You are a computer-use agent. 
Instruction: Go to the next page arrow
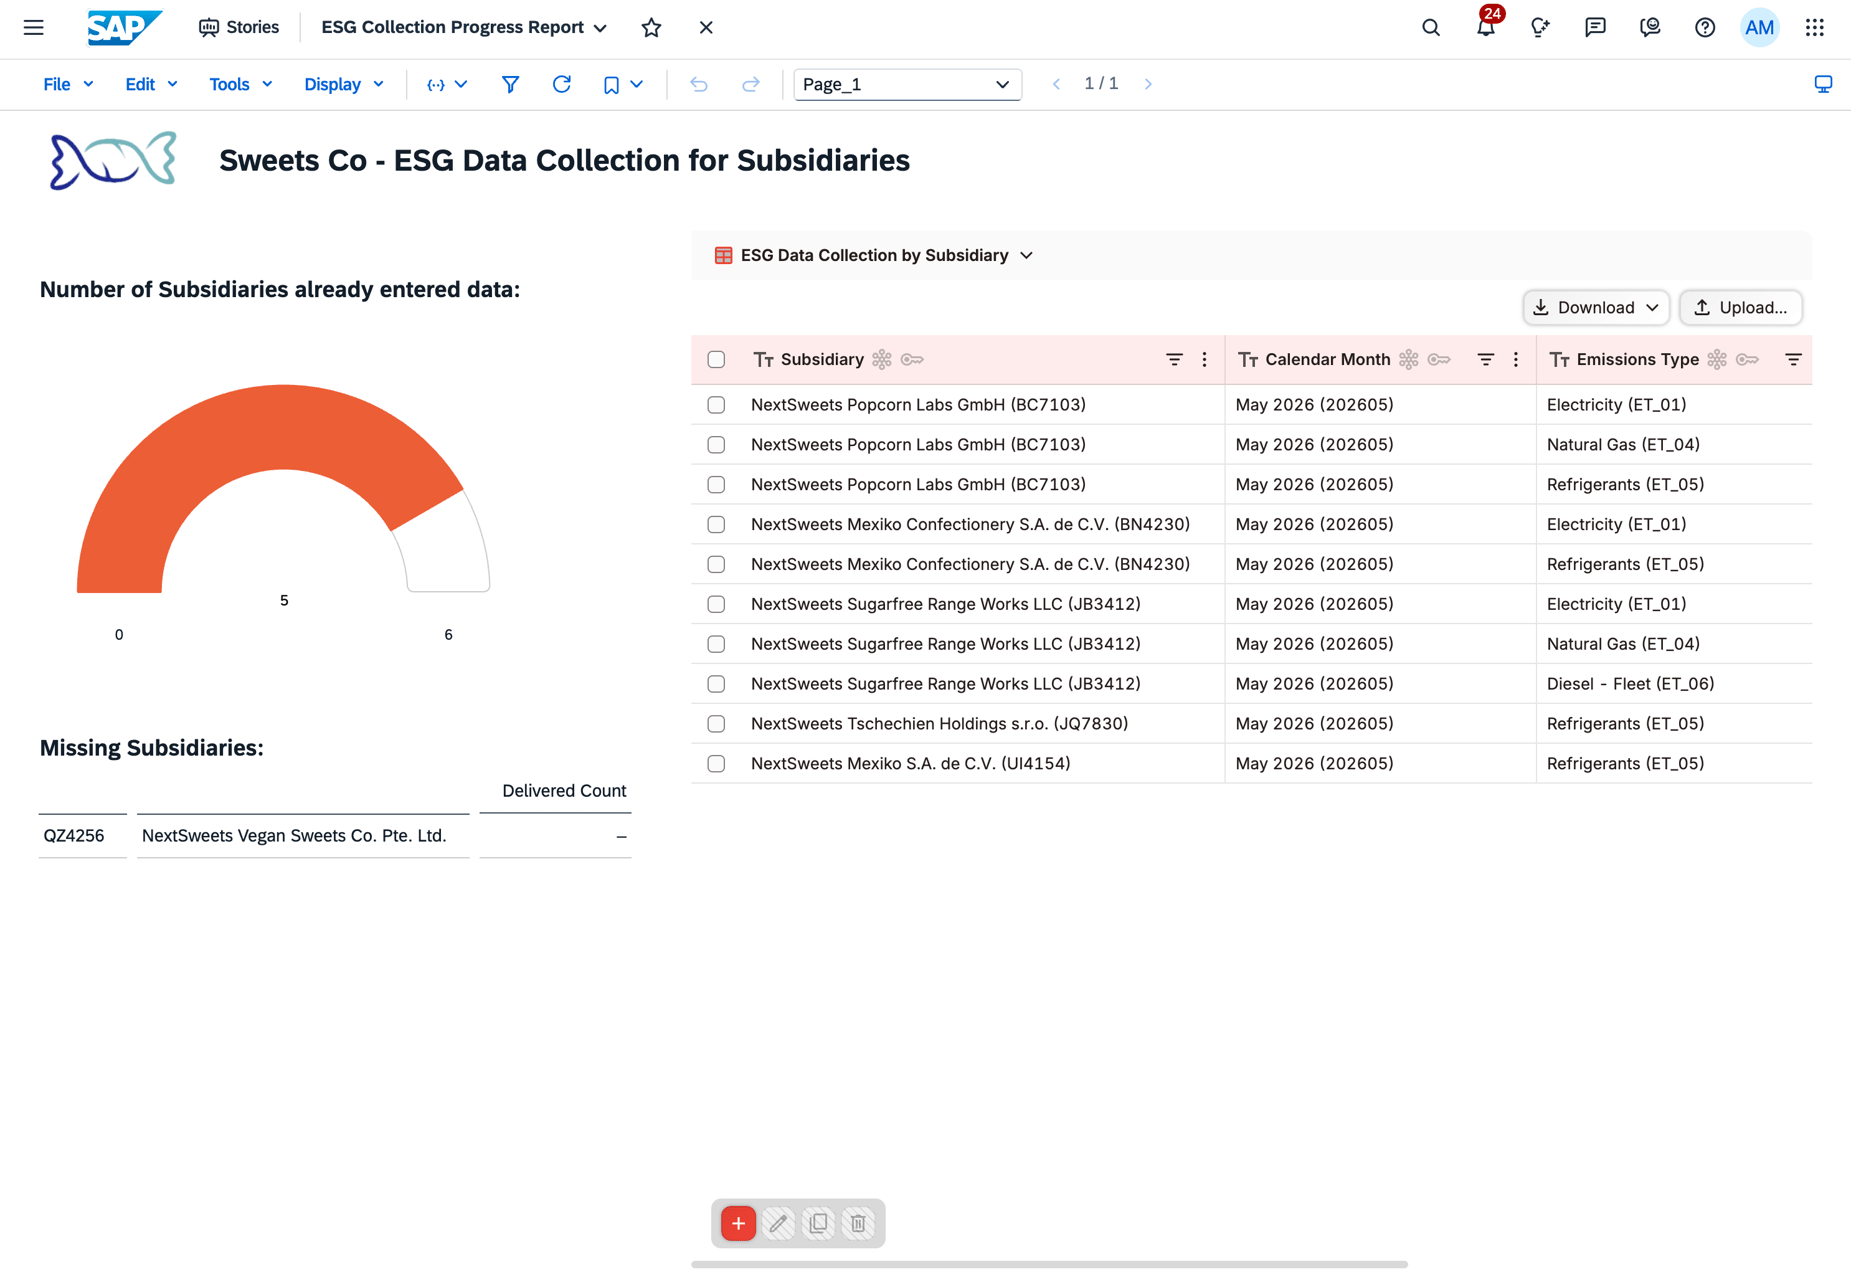(x=1148, y=84)
